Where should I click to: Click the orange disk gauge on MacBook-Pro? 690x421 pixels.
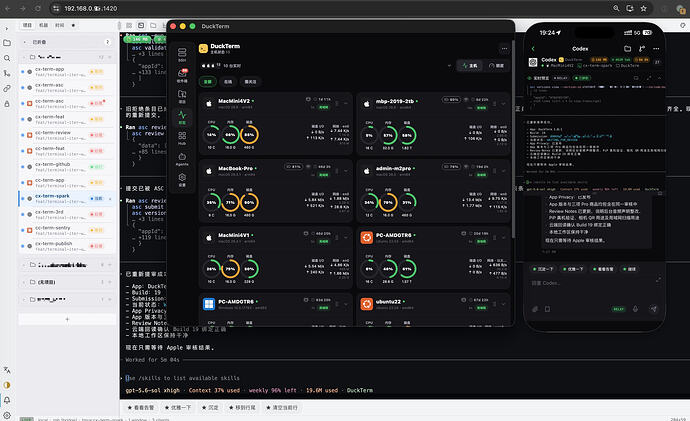pos(249,202)
